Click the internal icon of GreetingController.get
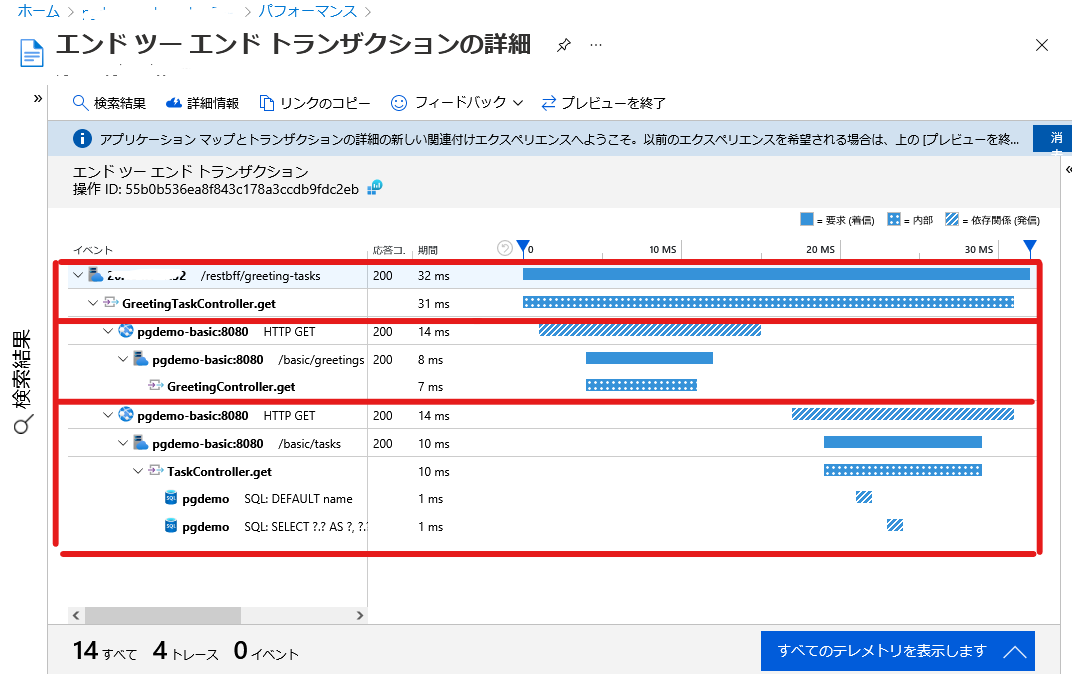The height and width of the screenshot is (674, 1072). tap(156, 386)
